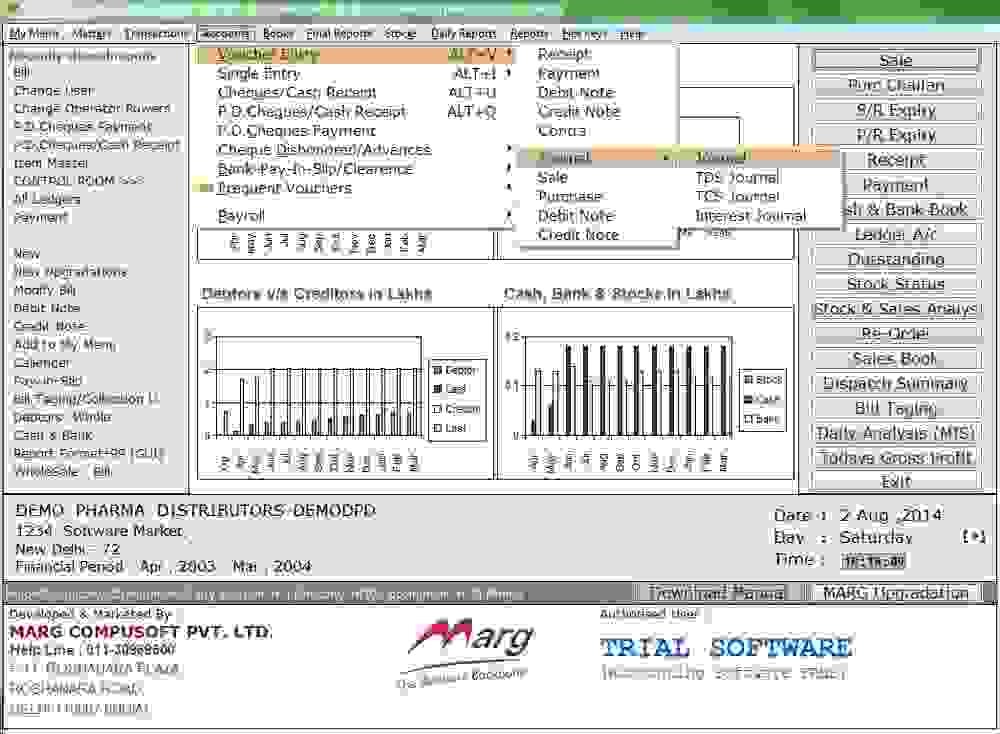The width and height of the screenshot is (1000, 734).
Task: Open the Daily Reports menu
Action: 464,33
